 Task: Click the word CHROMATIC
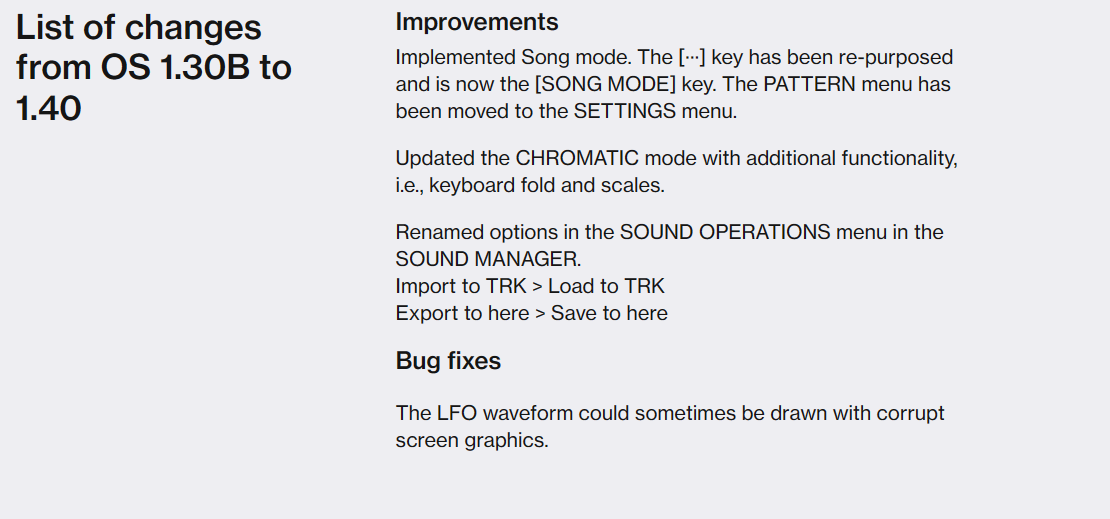pos(576,158)
